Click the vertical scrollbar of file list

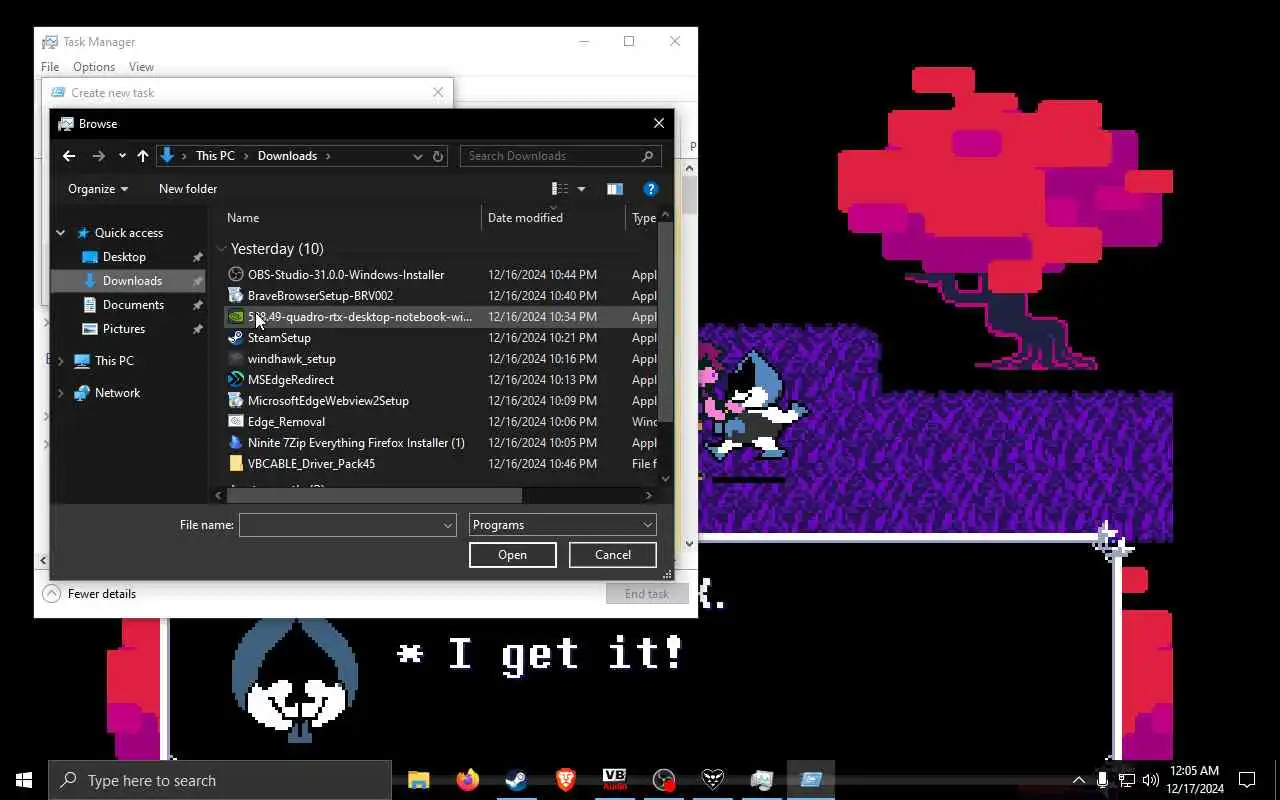666,322
